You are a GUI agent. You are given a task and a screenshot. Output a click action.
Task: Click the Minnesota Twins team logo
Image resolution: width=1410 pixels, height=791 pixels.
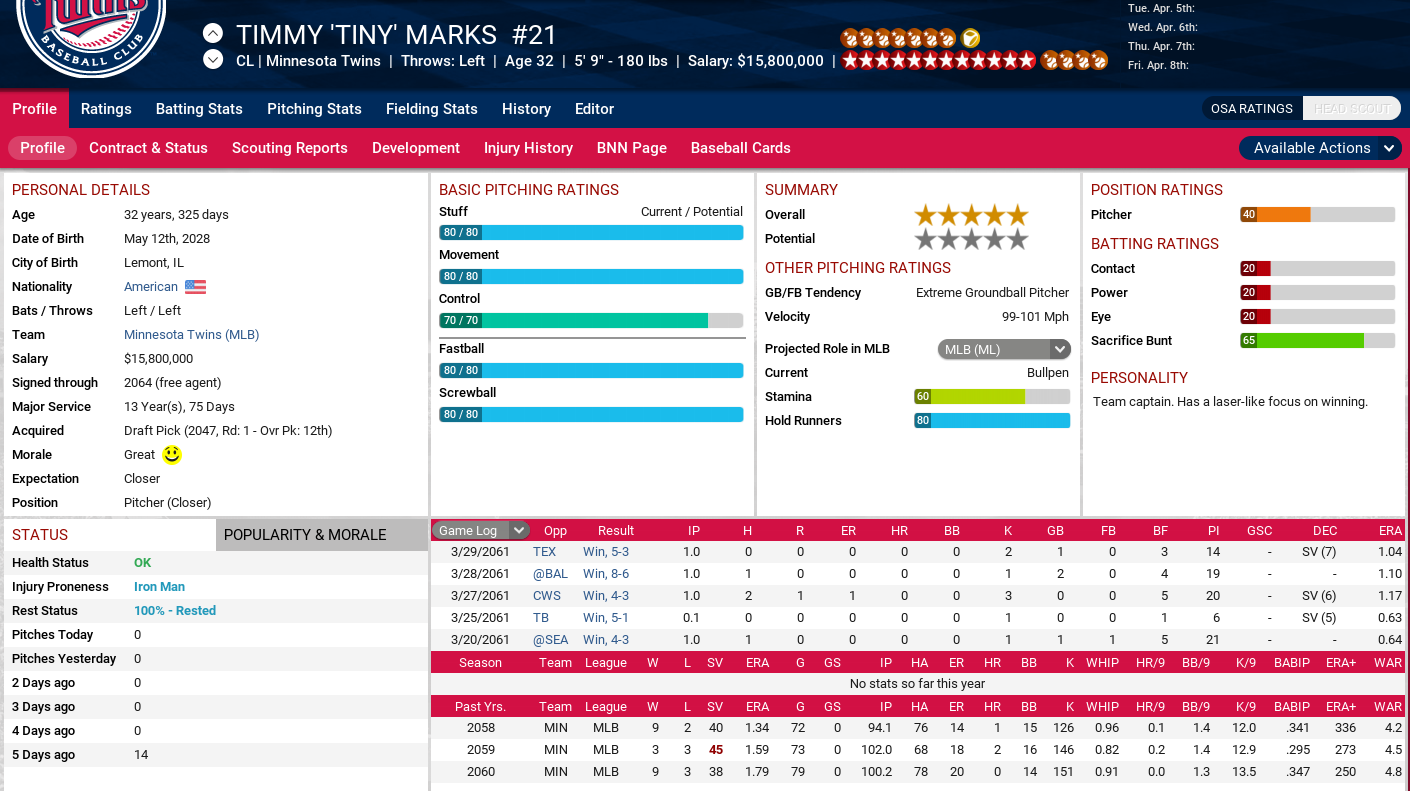(x=91, y=35)
